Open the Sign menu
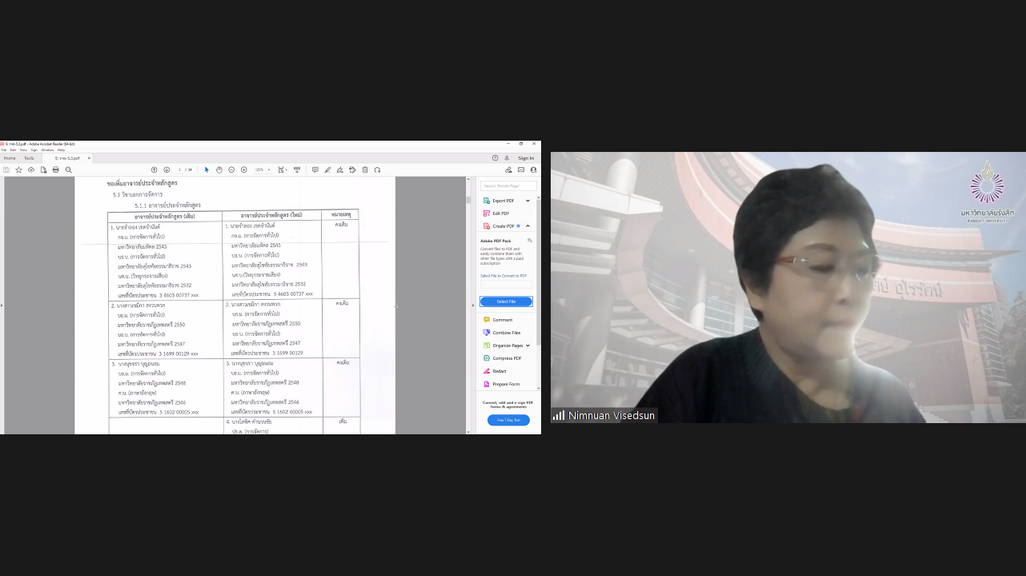This screenshot has width=1026, height=576. point(34,150)
